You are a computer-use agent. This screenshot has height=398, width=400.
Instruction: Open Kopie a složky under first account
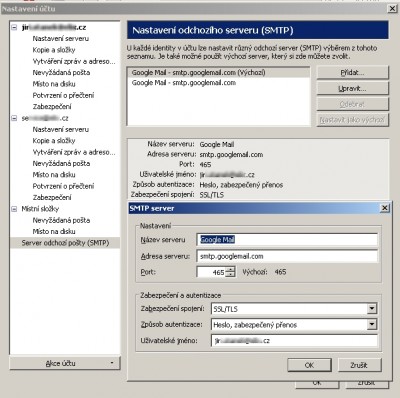pyautogui.click(x=54, y=50)
